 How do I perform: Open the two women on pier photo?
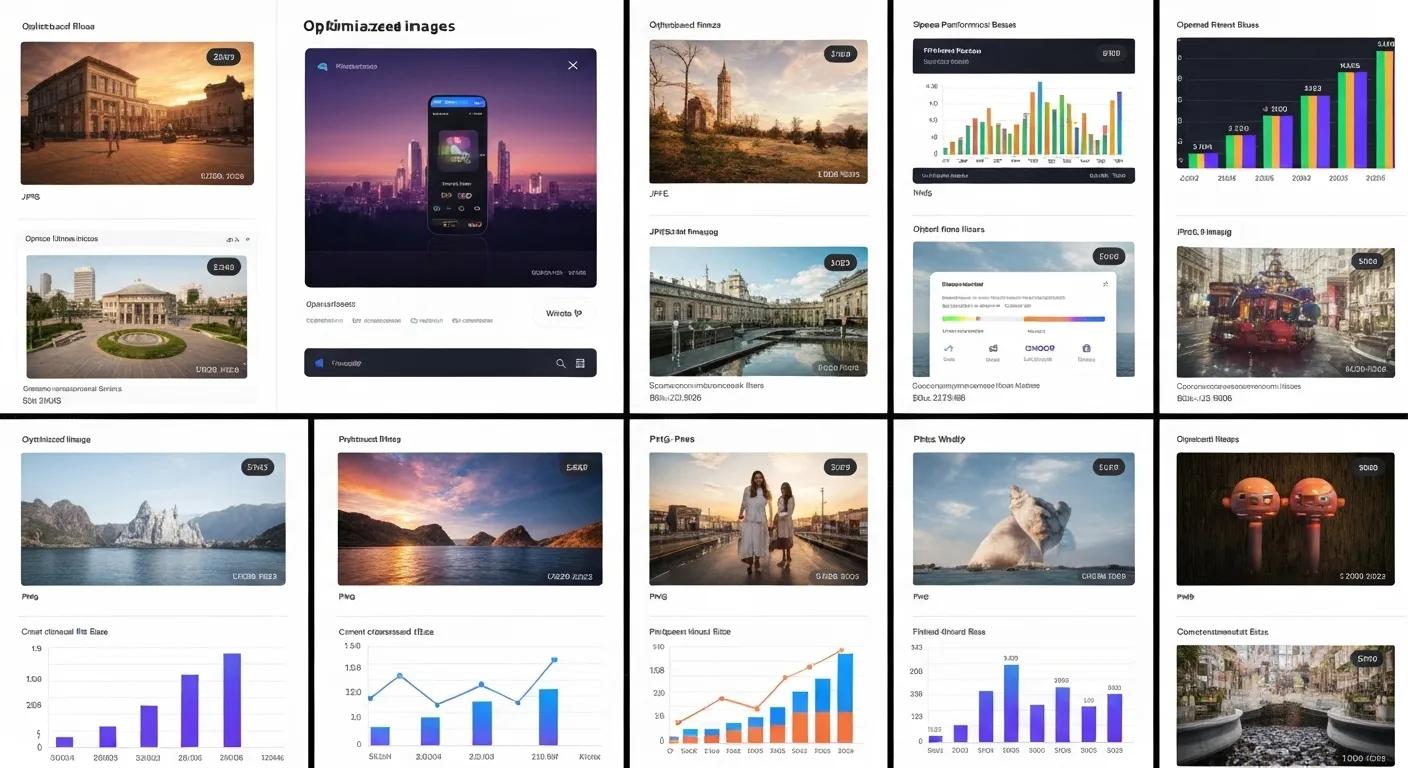pos(758,519)
